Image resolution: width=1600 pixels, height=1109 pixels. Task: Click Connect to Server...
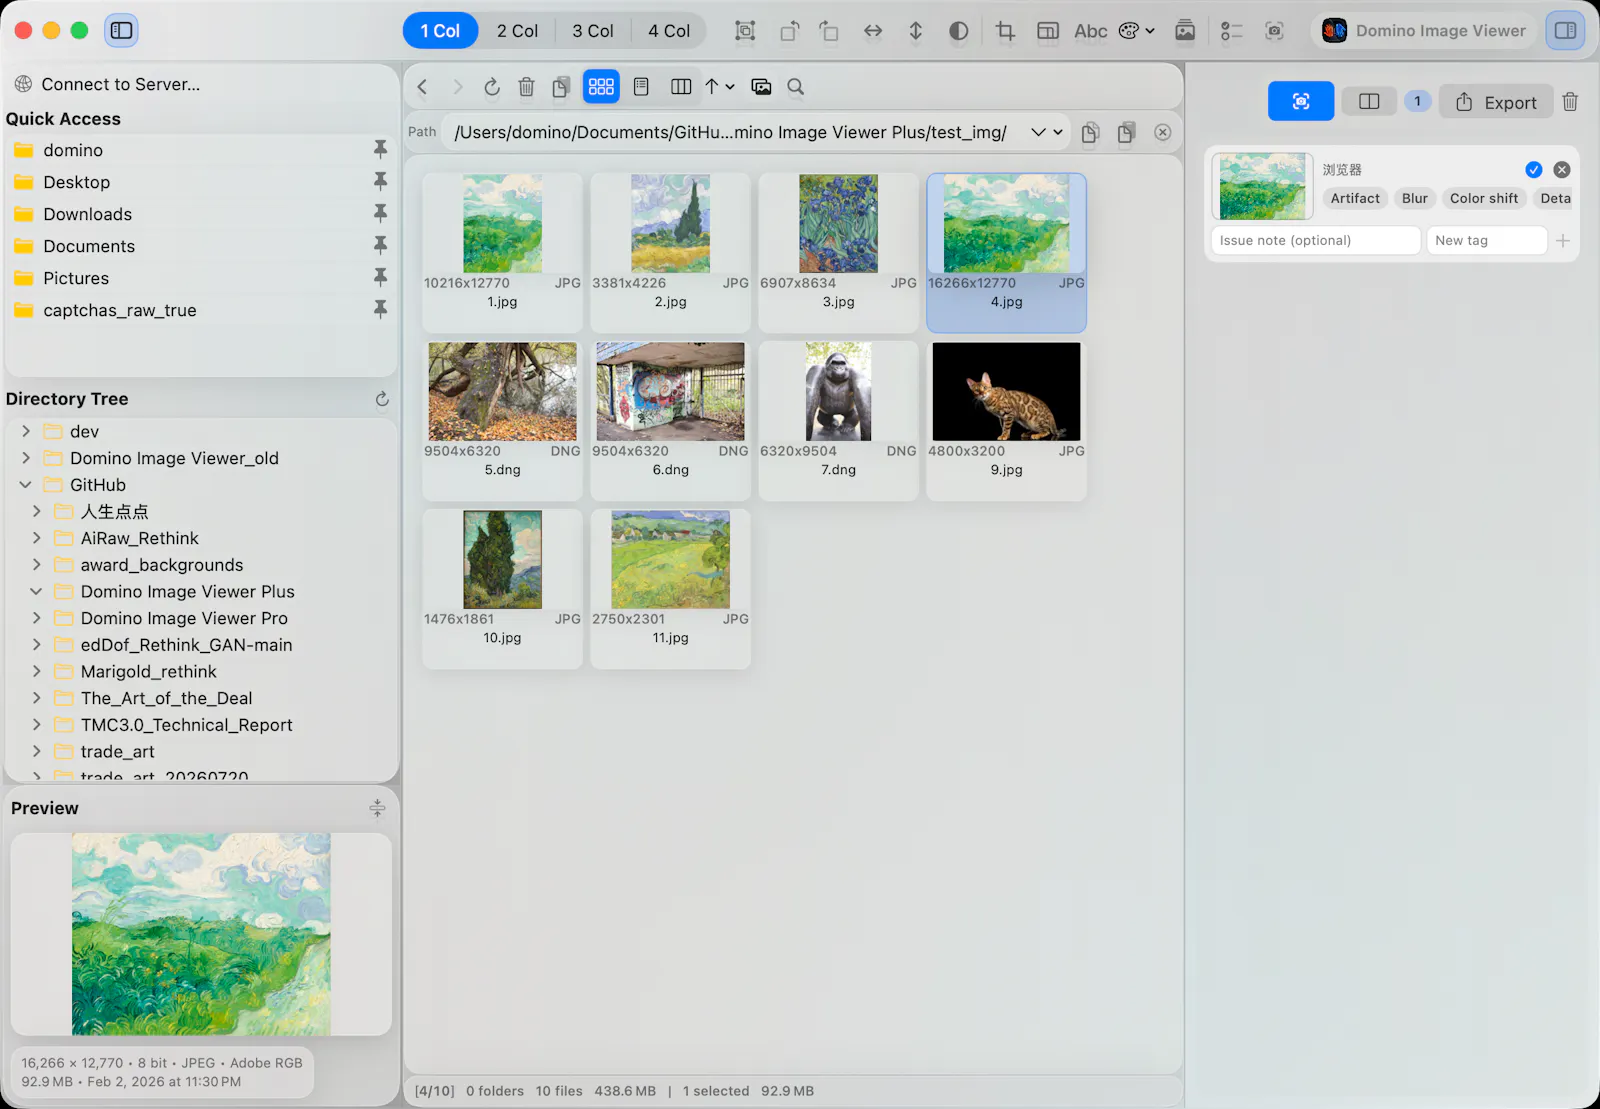point(108,84)
